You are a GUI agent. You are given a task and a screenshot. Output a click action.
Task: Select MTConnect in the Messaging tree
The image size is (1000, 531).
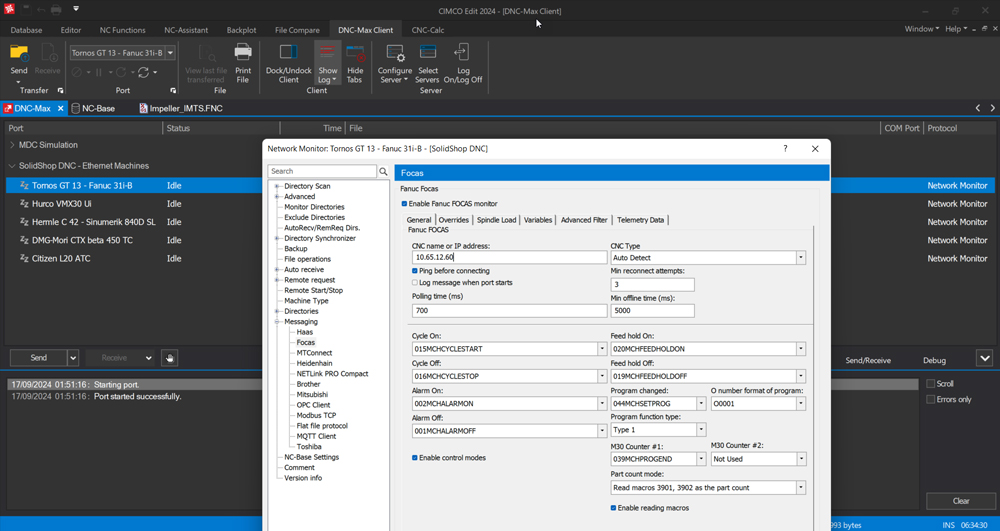click(314, 353)
